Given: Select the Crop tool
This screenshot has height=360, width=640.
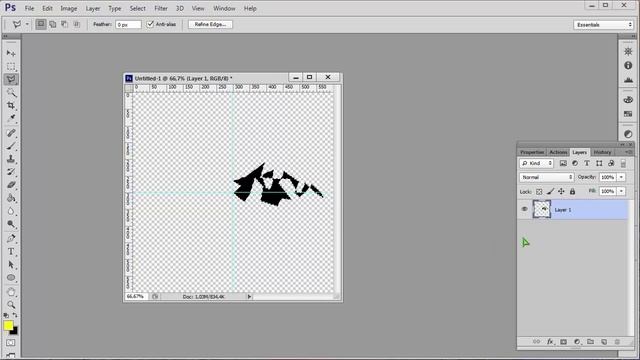Looking at the screenshot, I should (11, 105).
